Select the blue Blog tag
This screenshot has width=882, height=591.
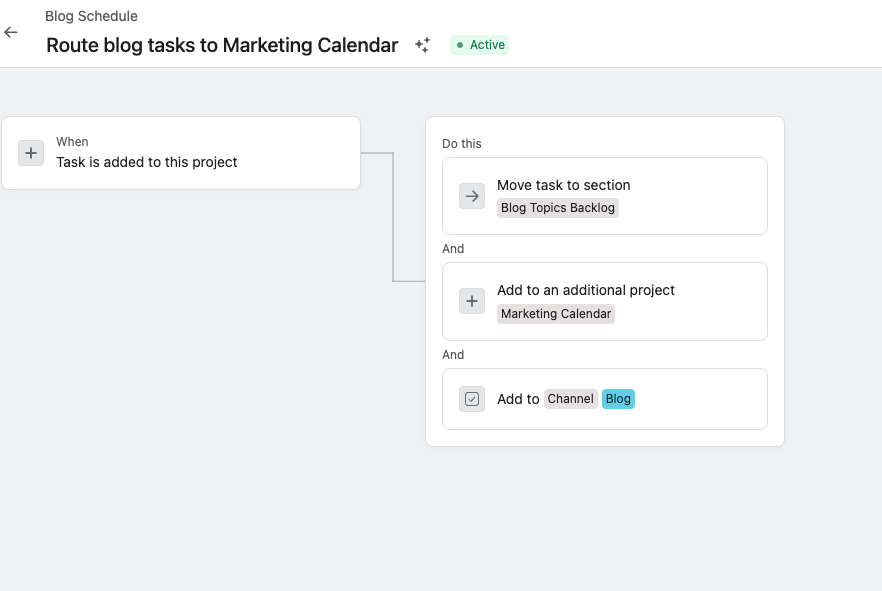tap(618, 398)
